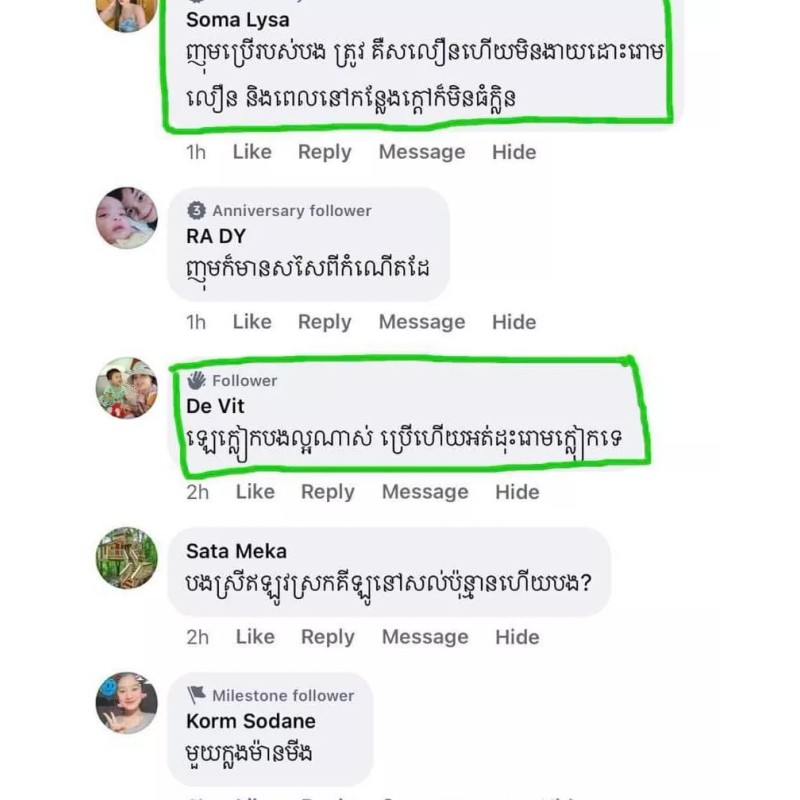Viewport: 800px width, 800px height.
Task: Click the Anniversary follower badge icon
Action: [x=196, y=210]
